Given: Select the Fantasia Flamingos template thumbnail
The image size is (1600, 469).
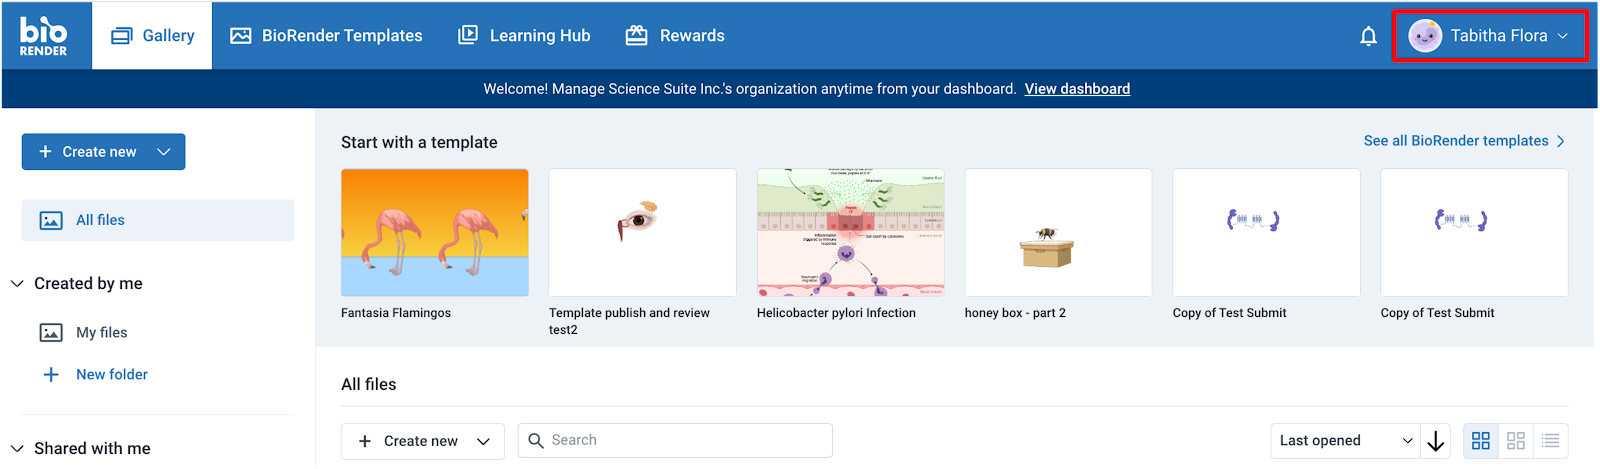Looking at the screenshot, I should pos(435,232).
